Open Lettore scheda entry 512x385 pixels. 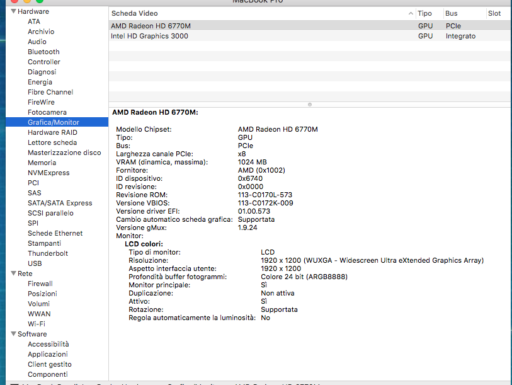point(52,142)
